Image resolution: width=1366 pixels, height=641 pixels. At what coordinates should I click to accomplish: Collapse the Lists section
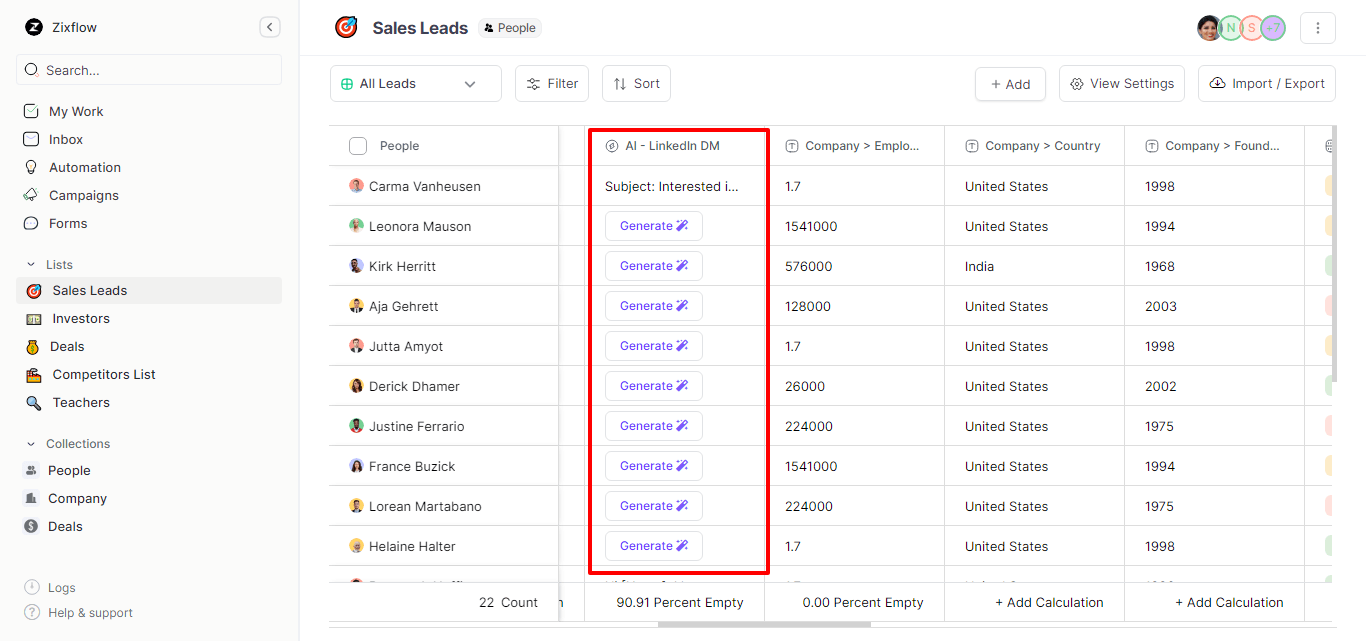pyautogui.click(x=31, y=264)
